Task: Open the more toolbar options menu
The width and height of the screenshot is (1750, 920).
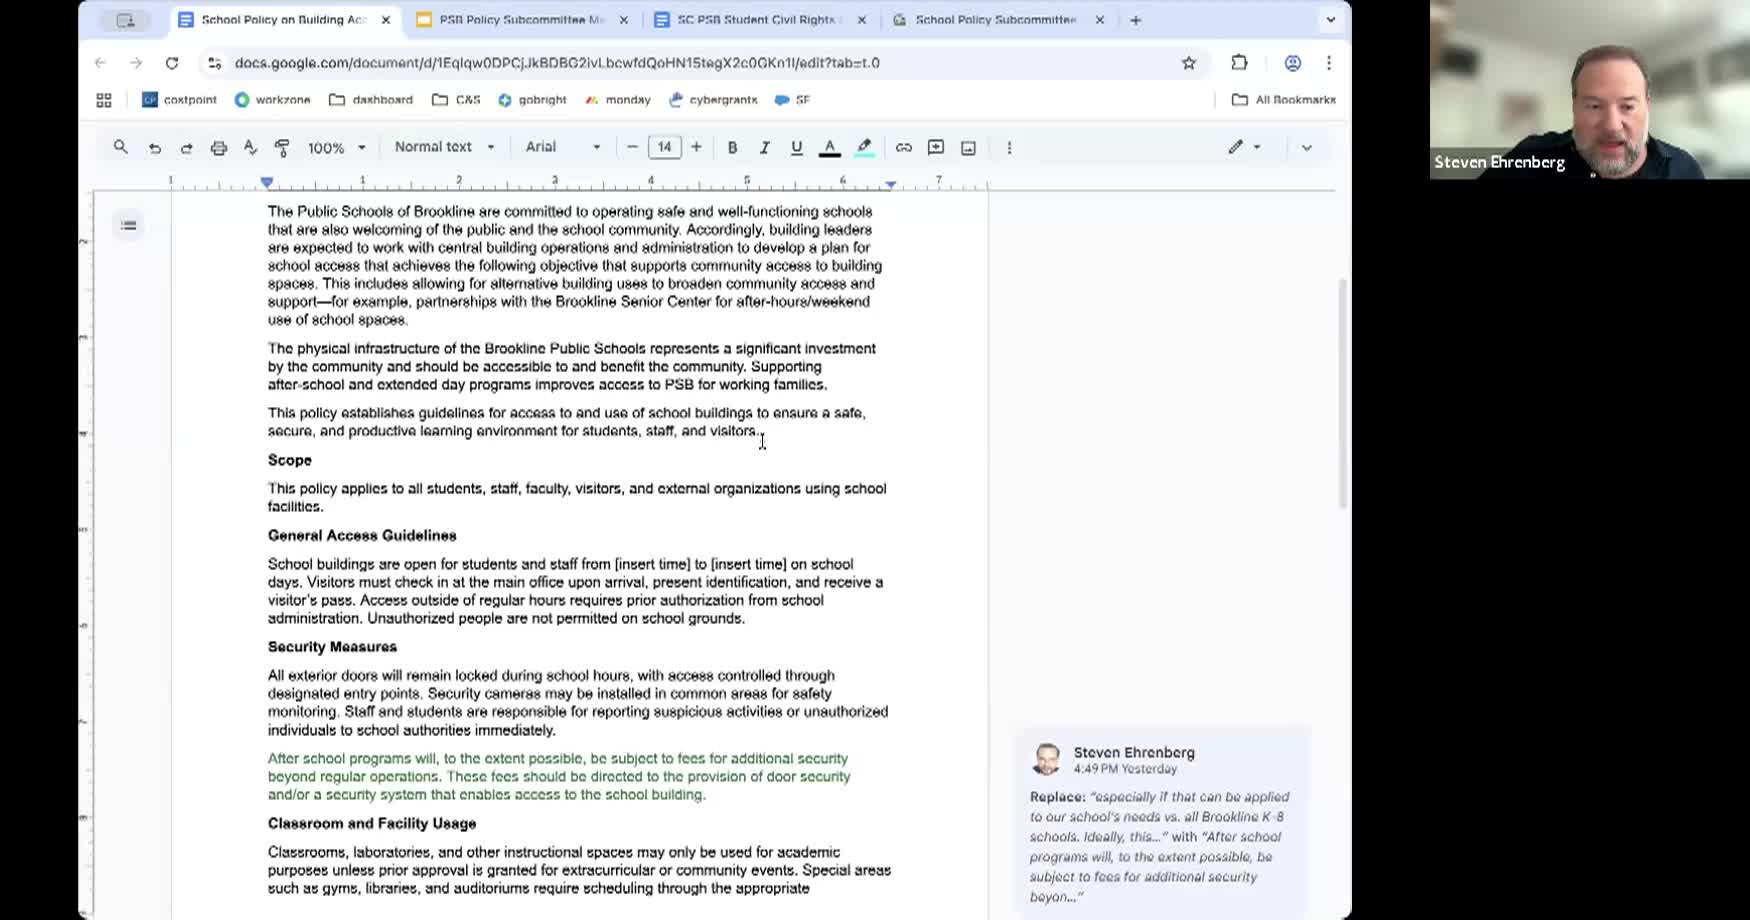Action: (1009, 147)
